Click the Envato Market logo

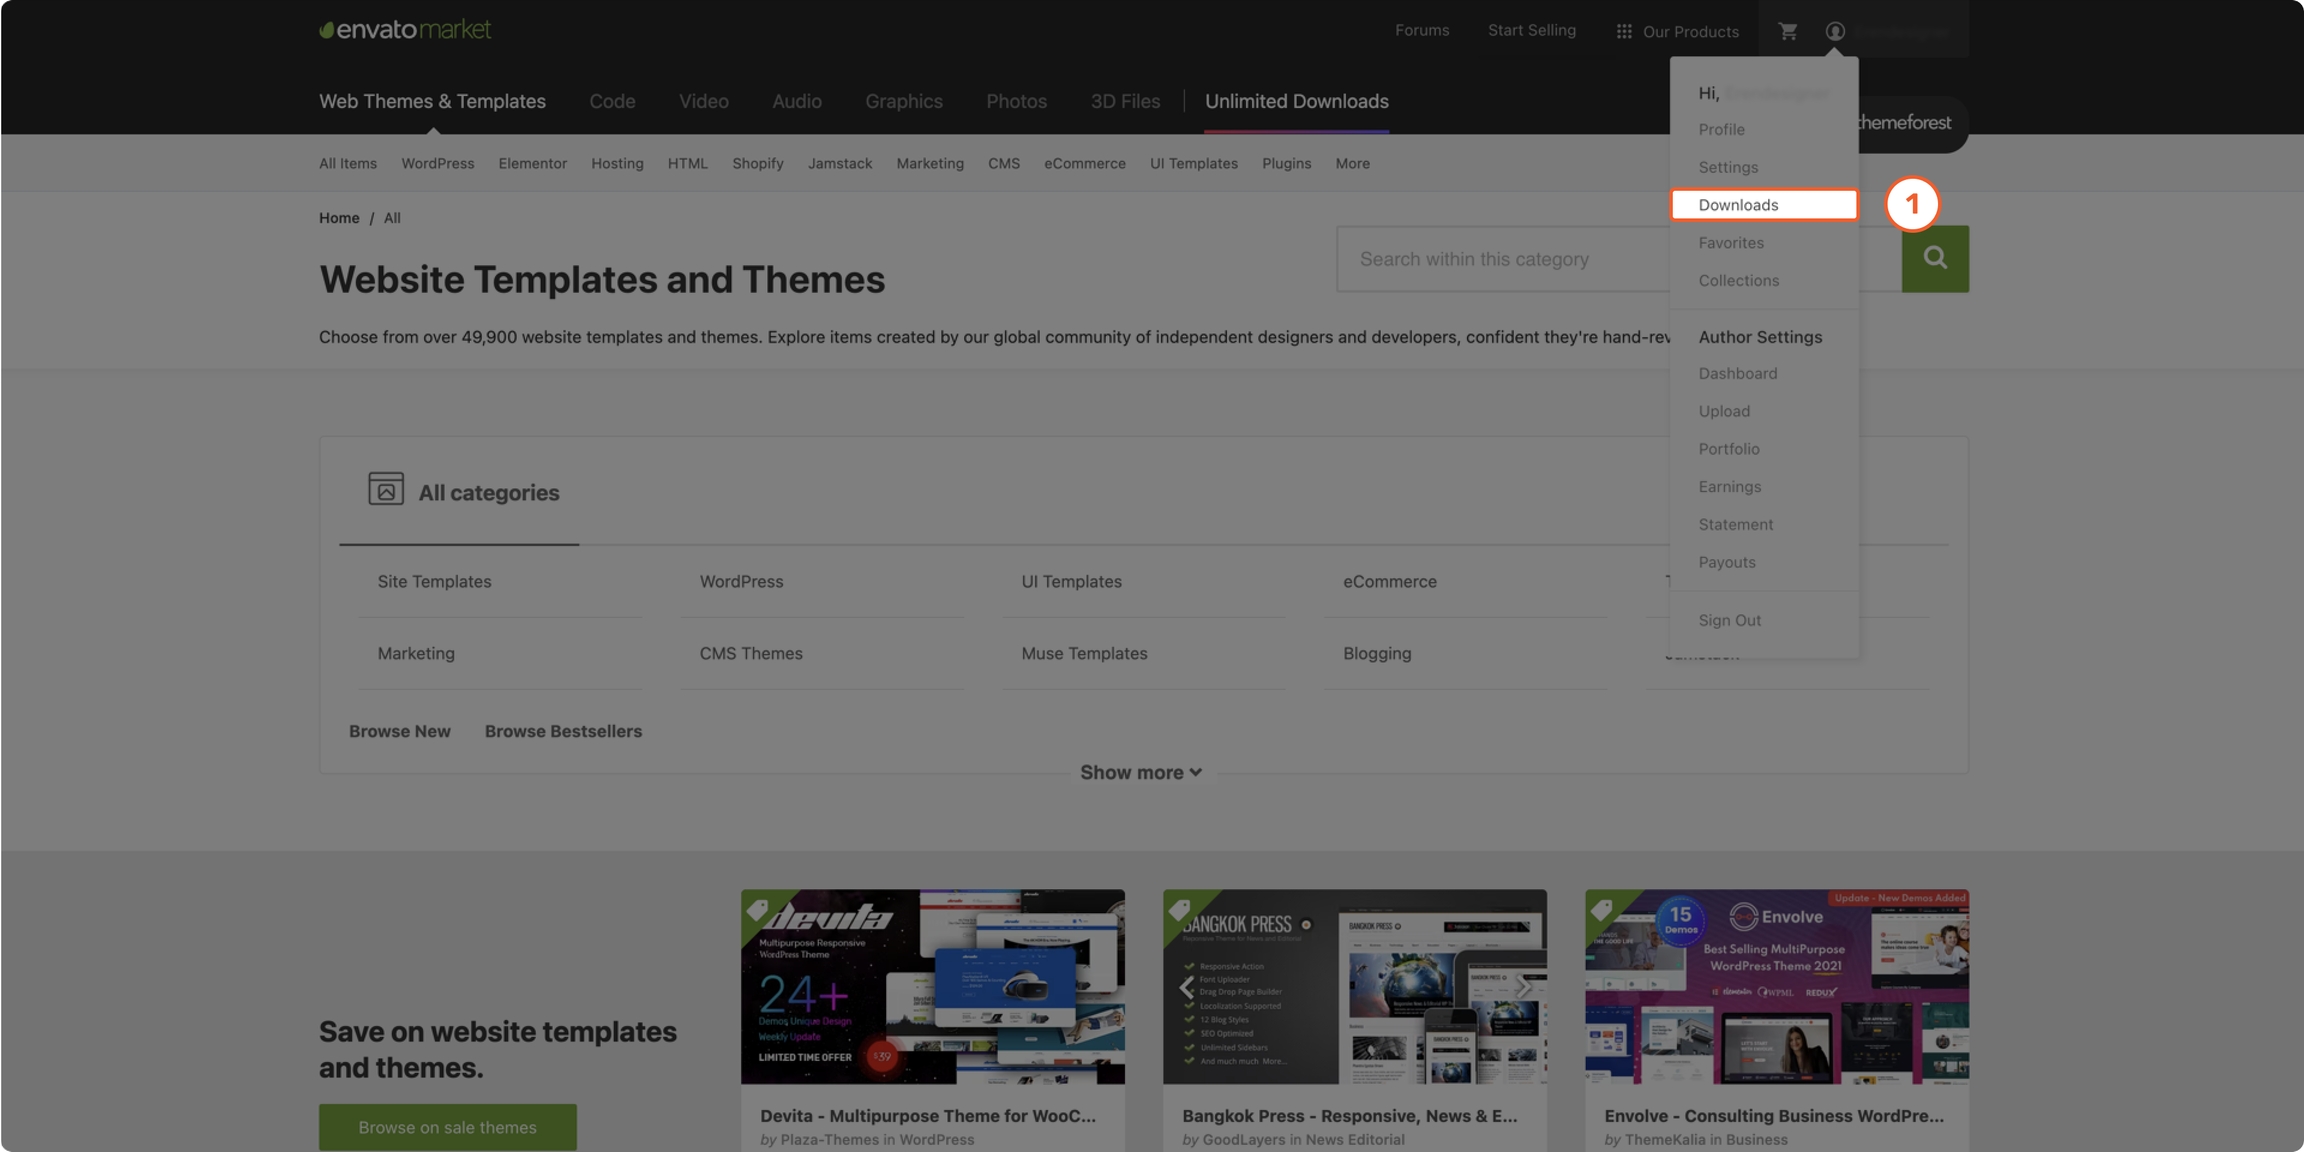pyautogui.click(x=405, y=29)
